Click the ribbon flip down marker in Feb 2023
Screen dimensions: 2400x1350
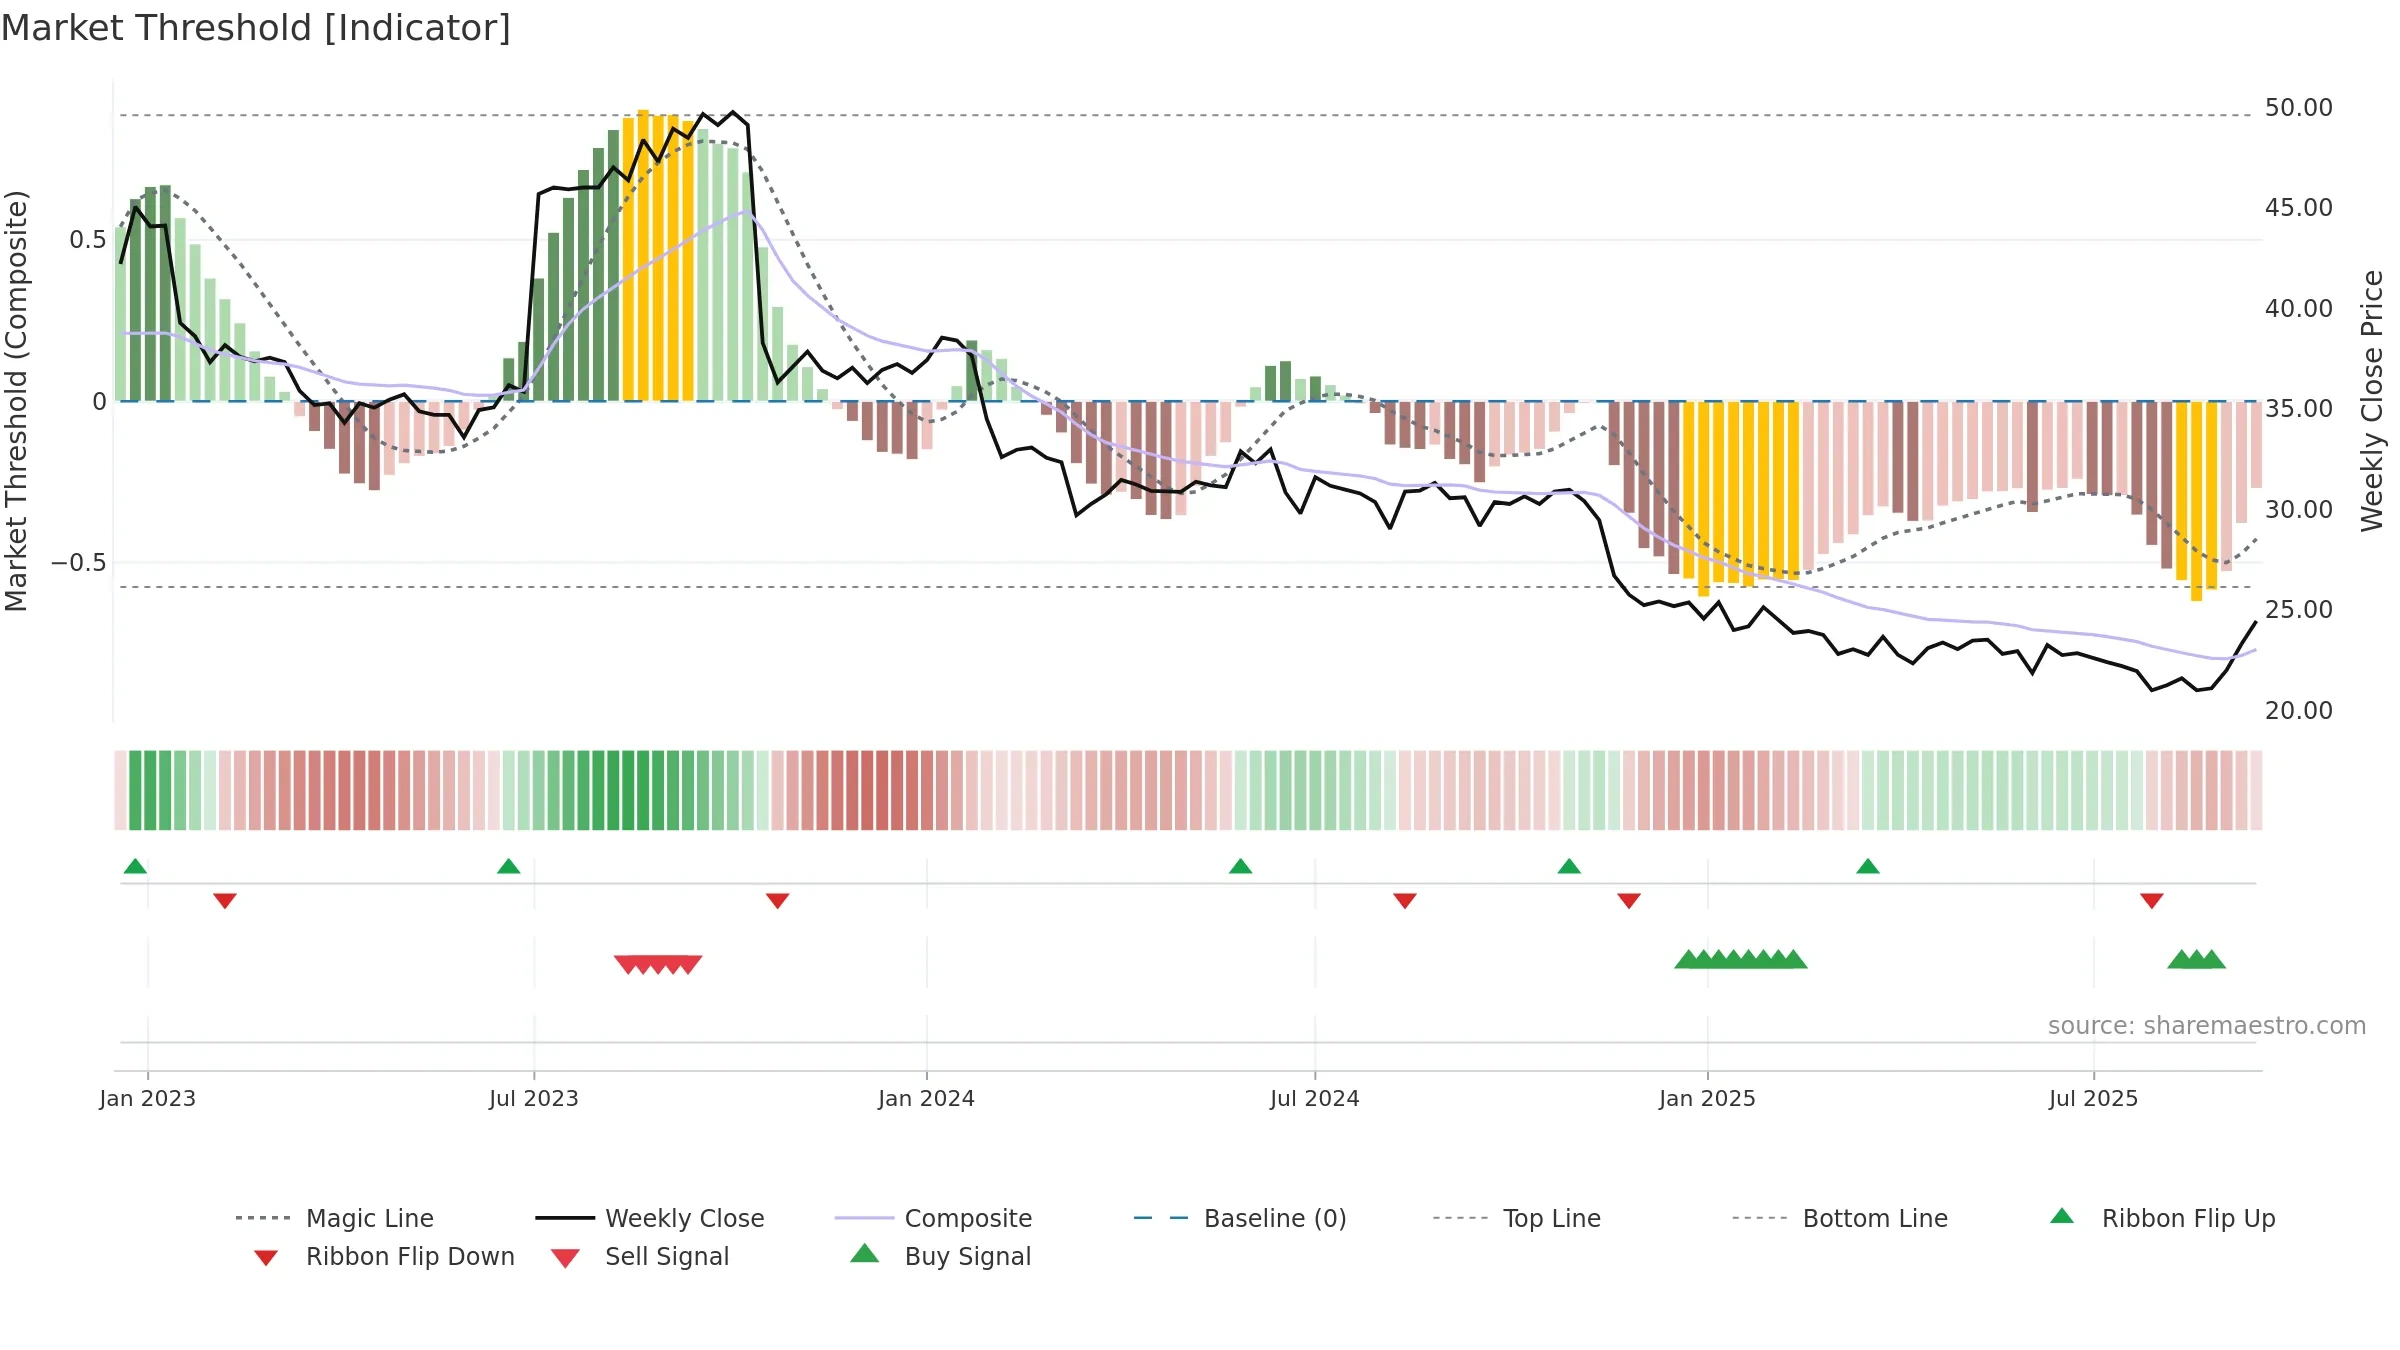pyautogui.click(x=225, y=901)
